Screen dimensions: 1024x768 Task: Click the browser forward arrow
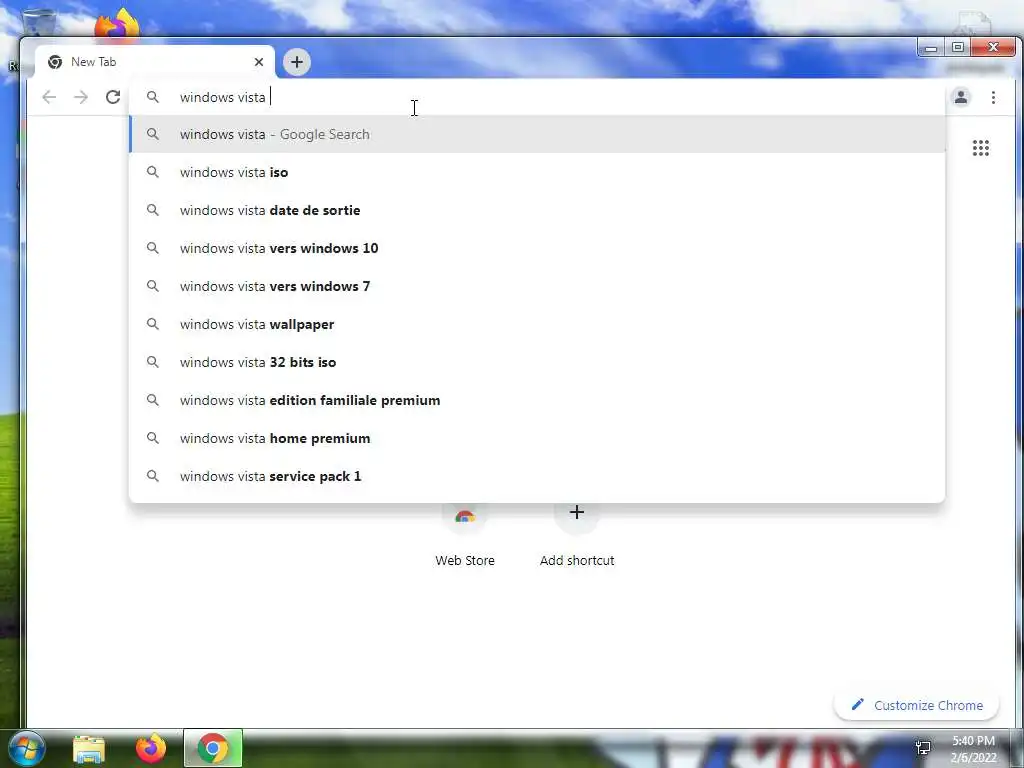[81, 97]
